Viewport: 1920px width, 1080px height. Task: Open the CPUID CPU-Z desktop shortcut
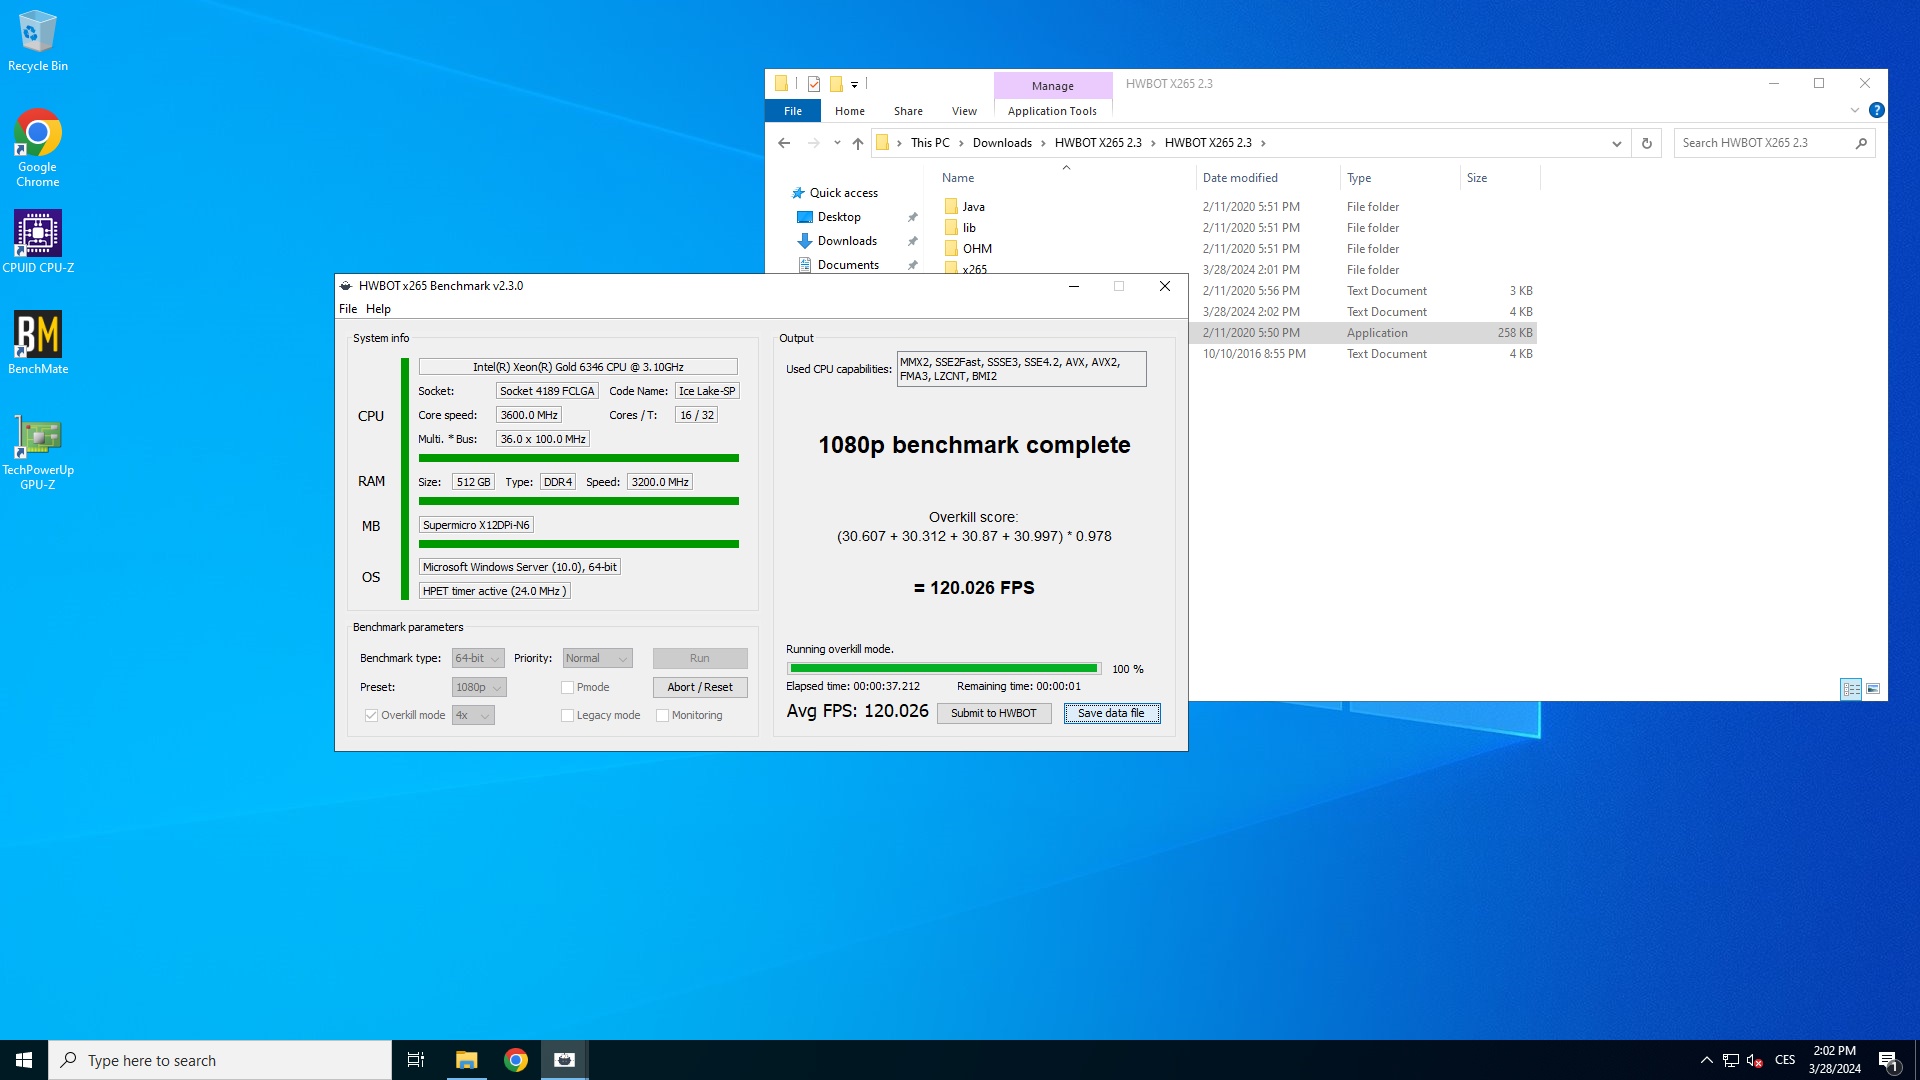38,241
